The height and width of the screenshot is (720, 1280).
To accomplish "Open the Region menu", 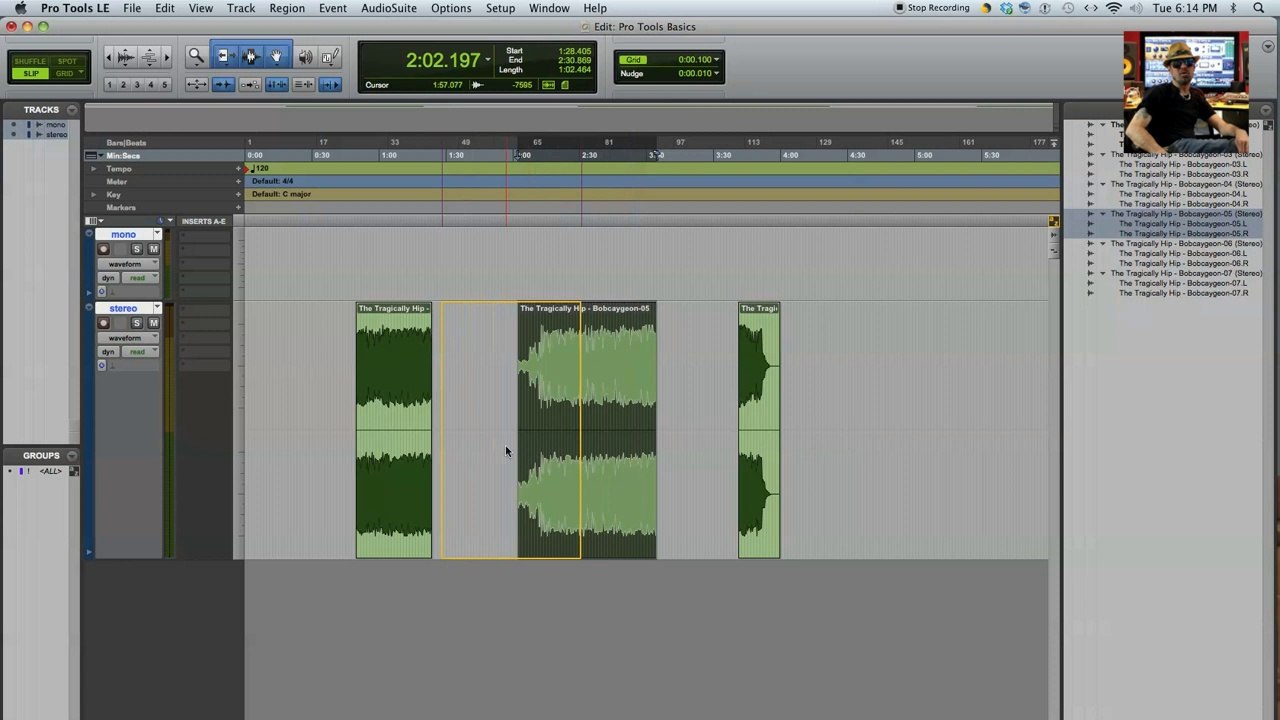I will click(286, 8).
